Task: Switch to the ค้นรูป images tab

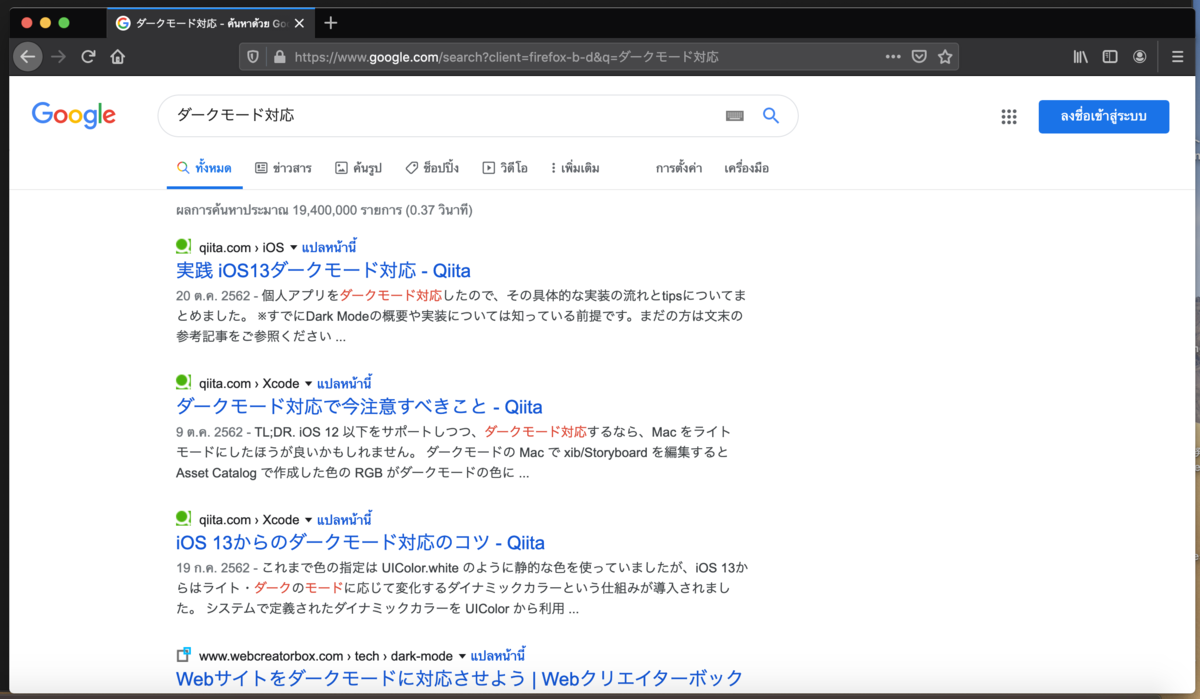Action: click(x=358, y=168)
